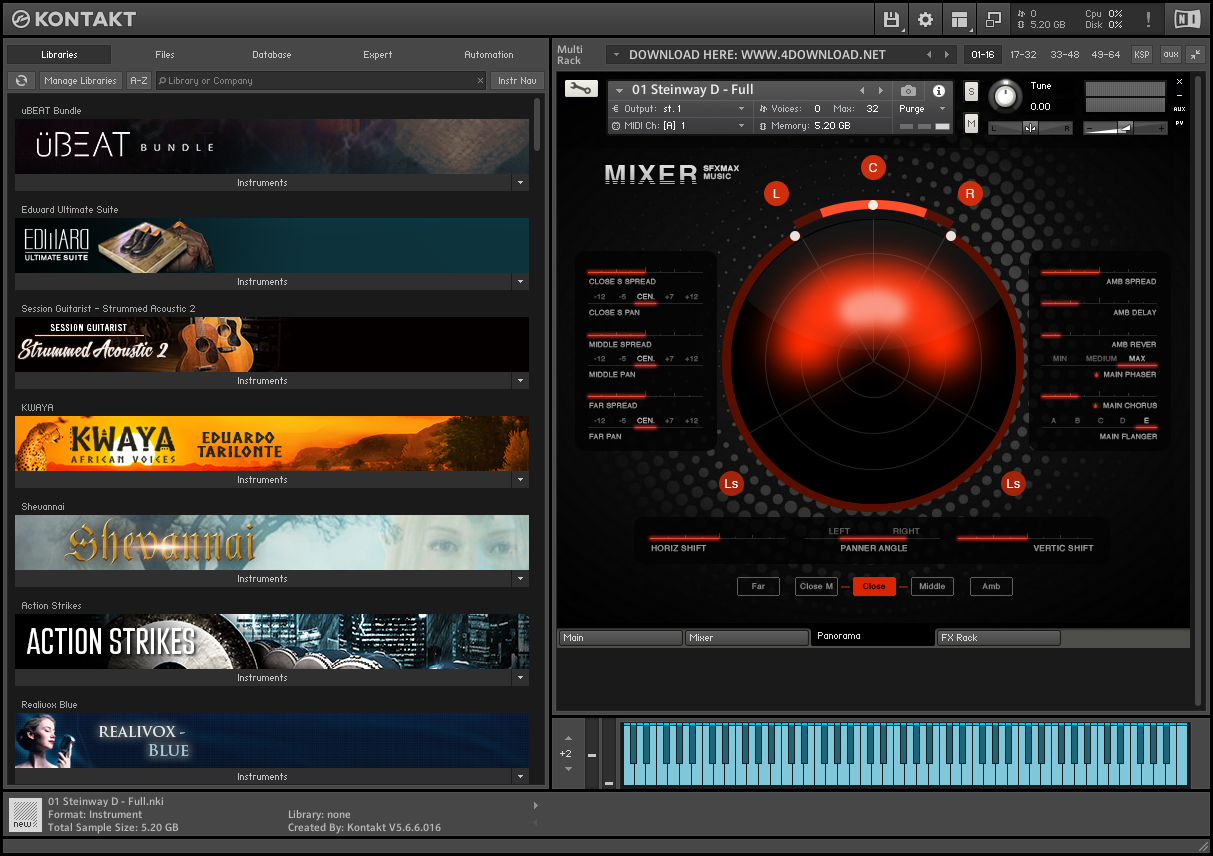Switch to the Files browser tab
Screen dimensions: 1213x856
(x=165, y=55)
